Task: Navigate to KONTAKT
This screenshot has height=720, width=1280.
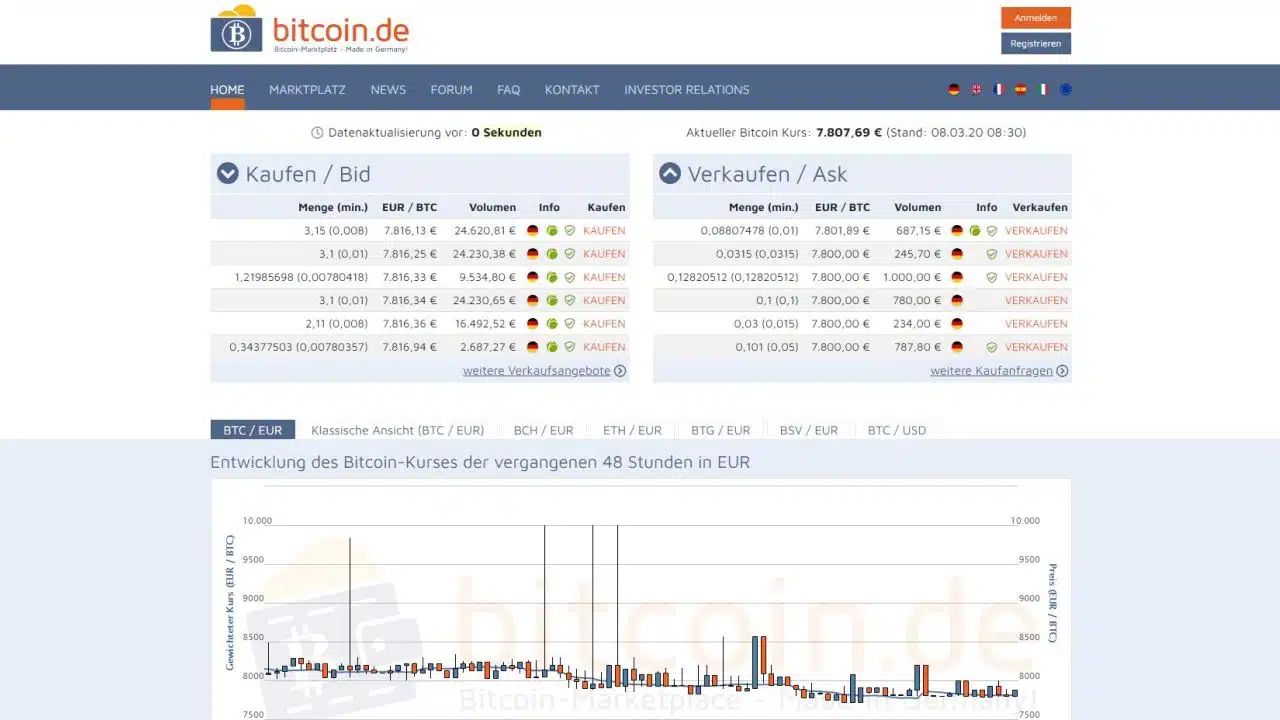Action: click(572, 89)
